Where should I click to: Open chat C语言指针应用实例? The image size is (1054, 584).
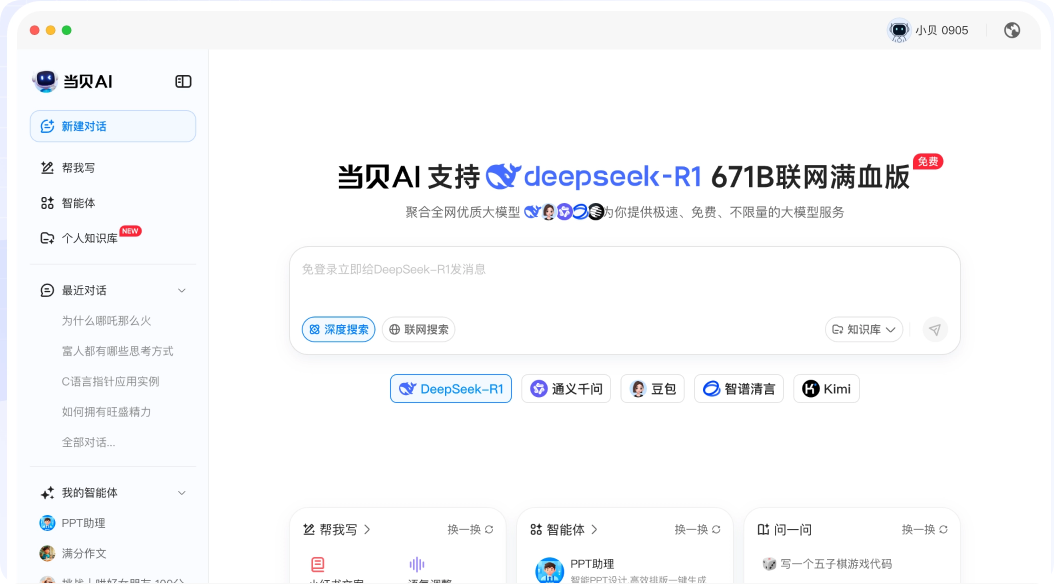click(x=110, y=381)
